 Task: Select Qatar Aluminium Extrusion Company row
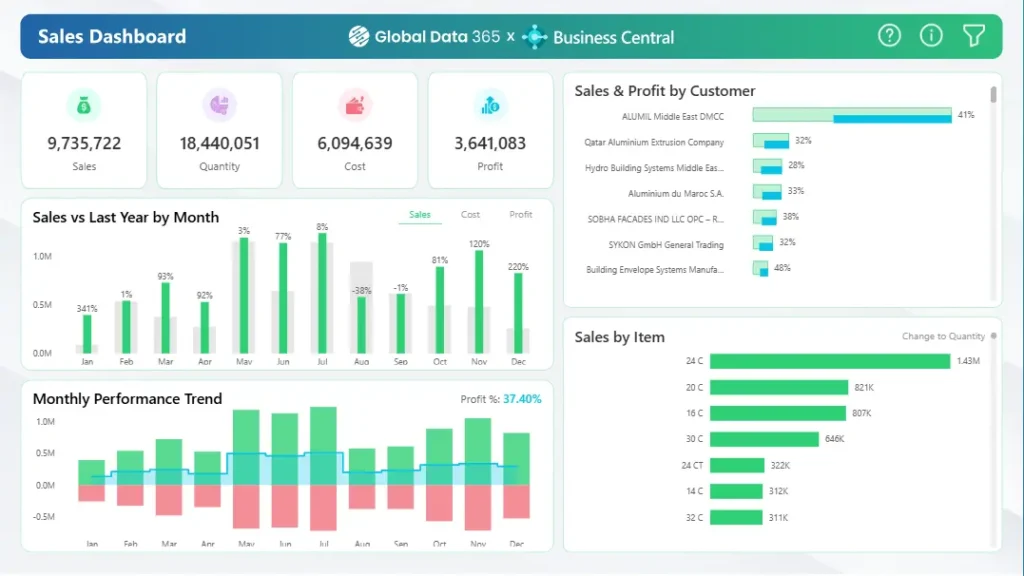(x=654, y=142)
